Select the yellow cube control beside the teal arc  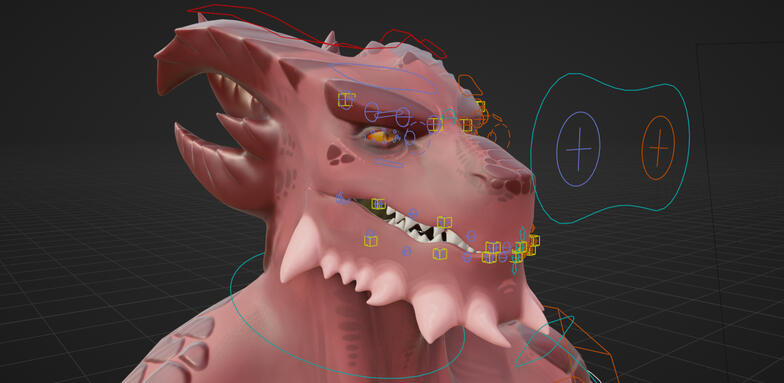(x=434, y=124)
